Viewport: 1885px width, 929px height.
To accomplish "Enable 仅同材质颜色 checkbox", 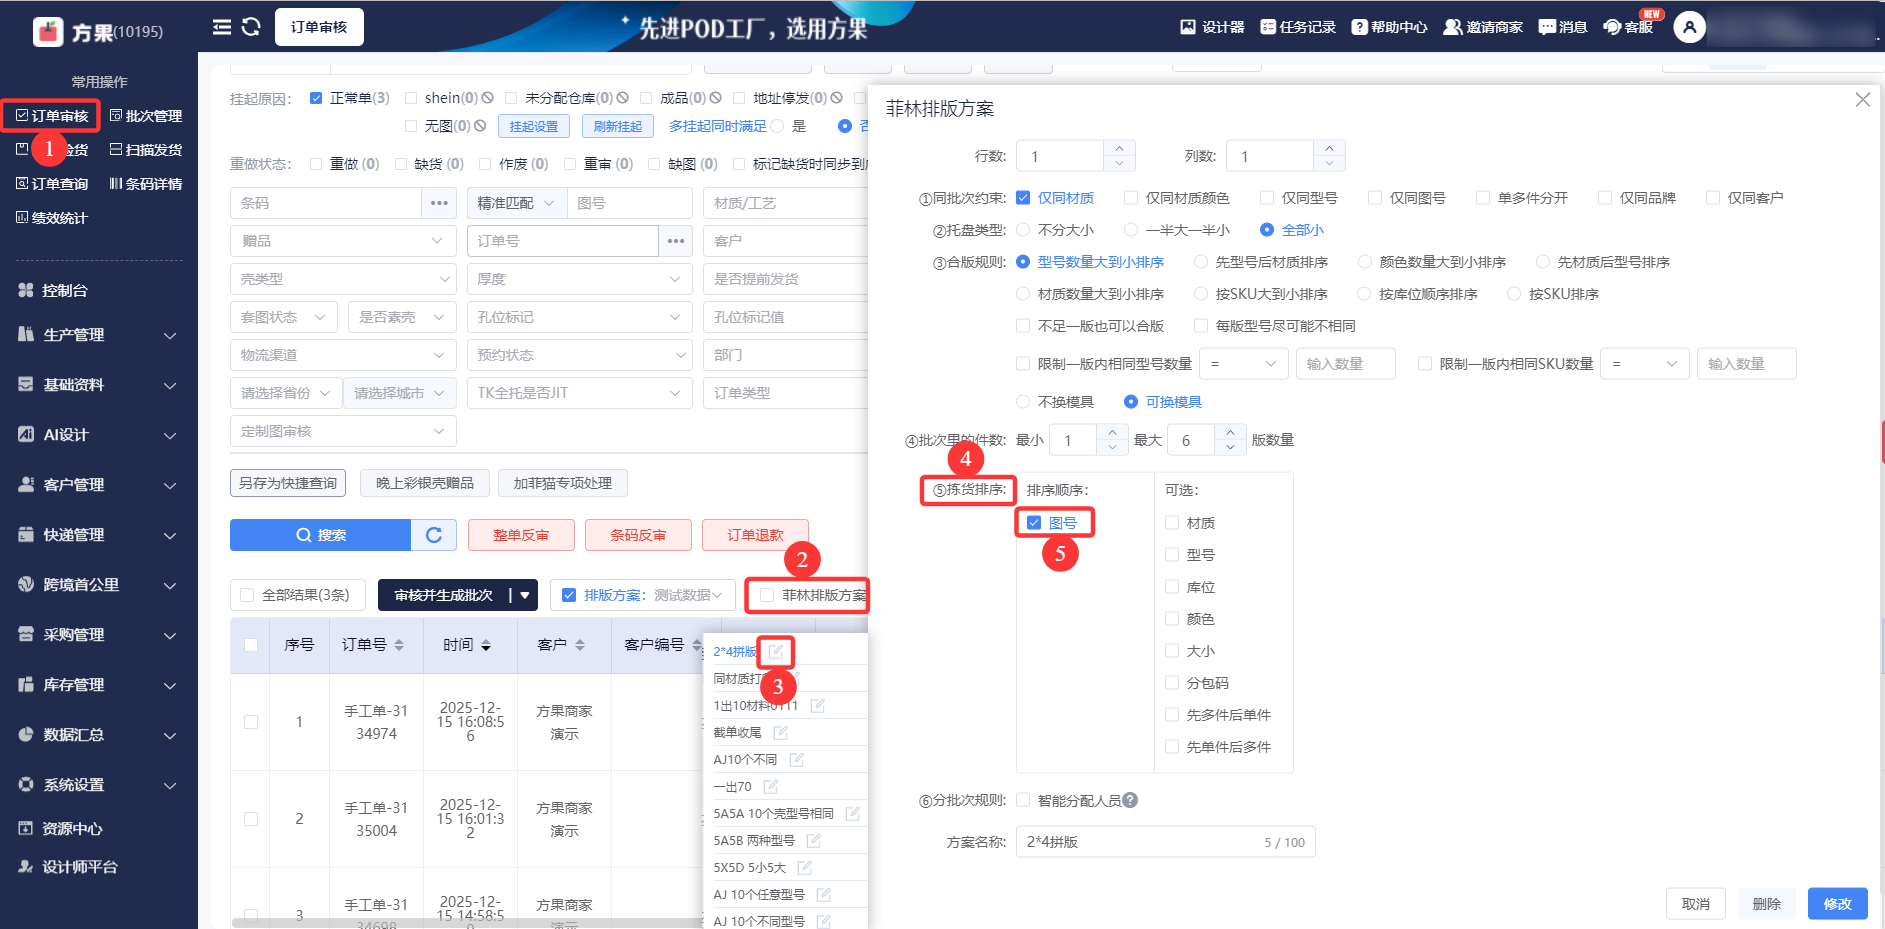I will pos(1131,198).
